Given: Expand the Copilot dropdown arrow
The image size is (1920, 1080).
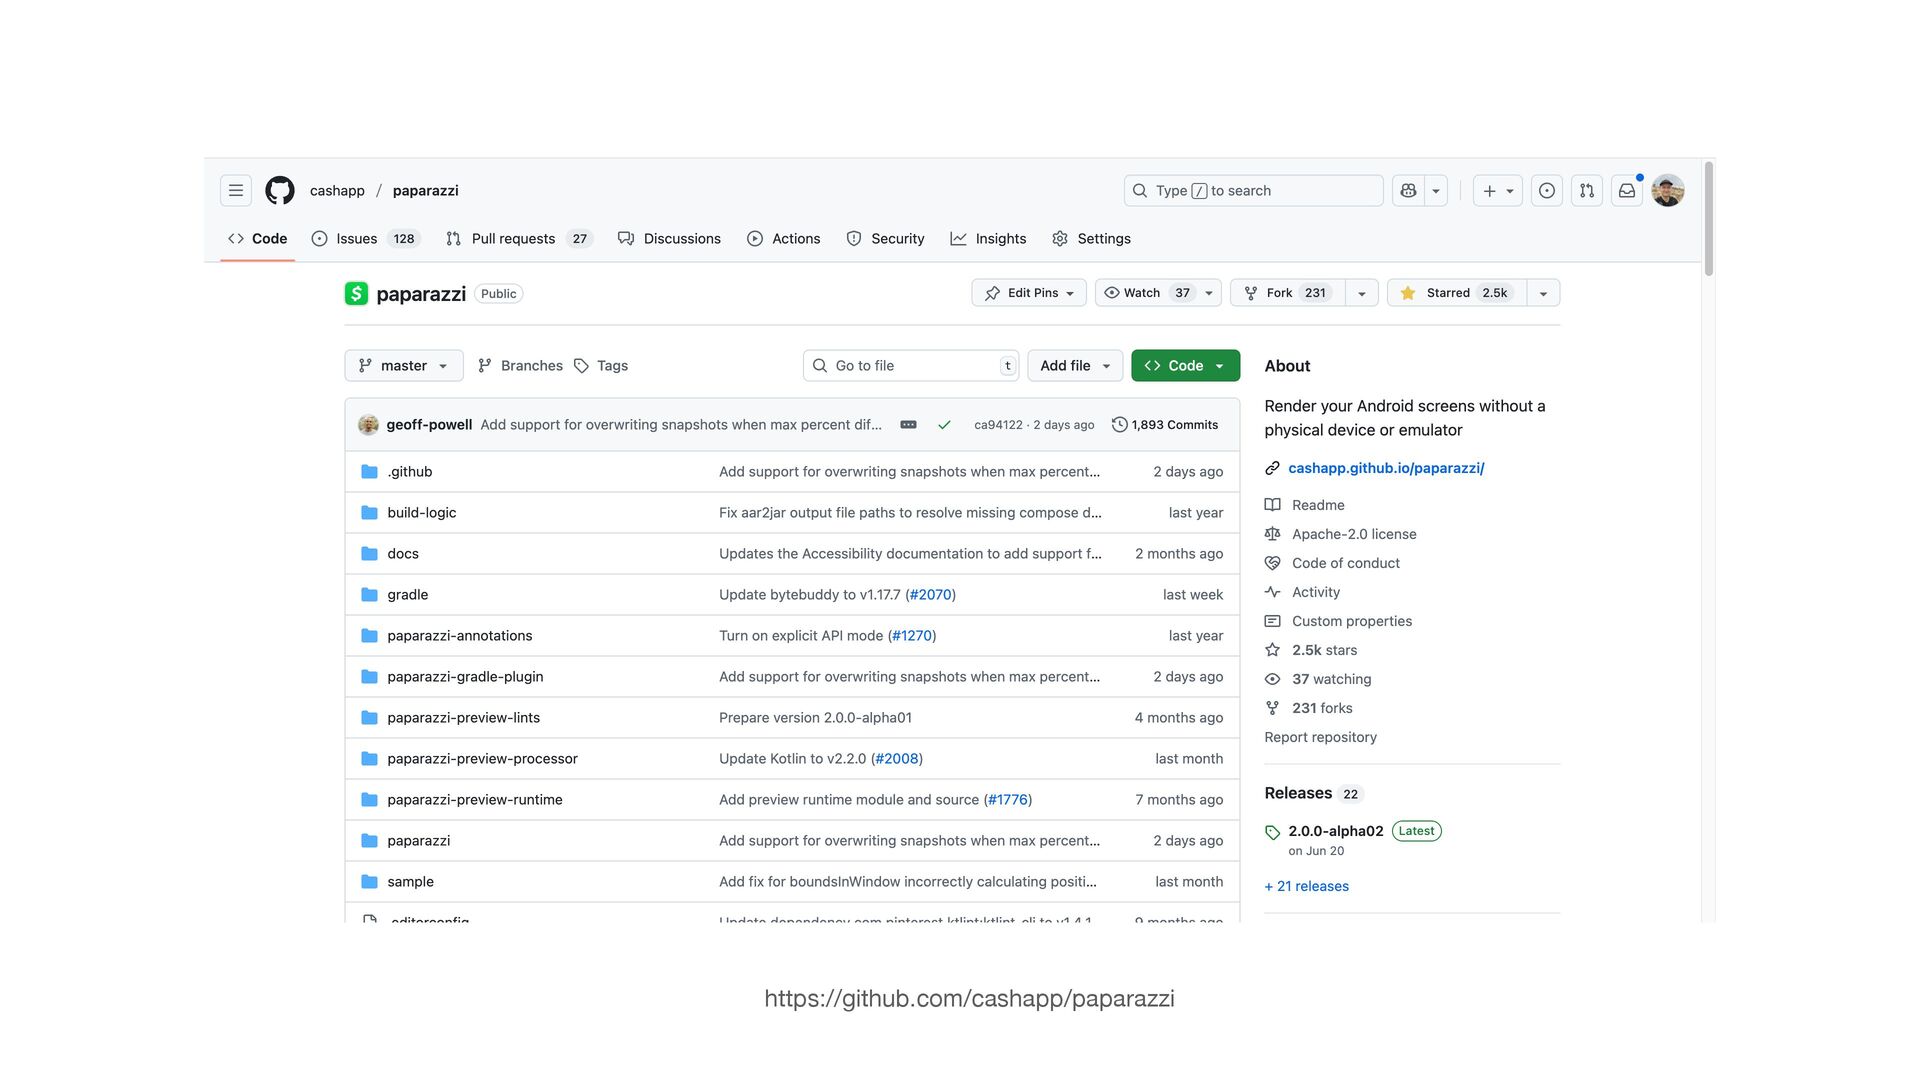Looking at the screenshot, I should [1436, 190].
